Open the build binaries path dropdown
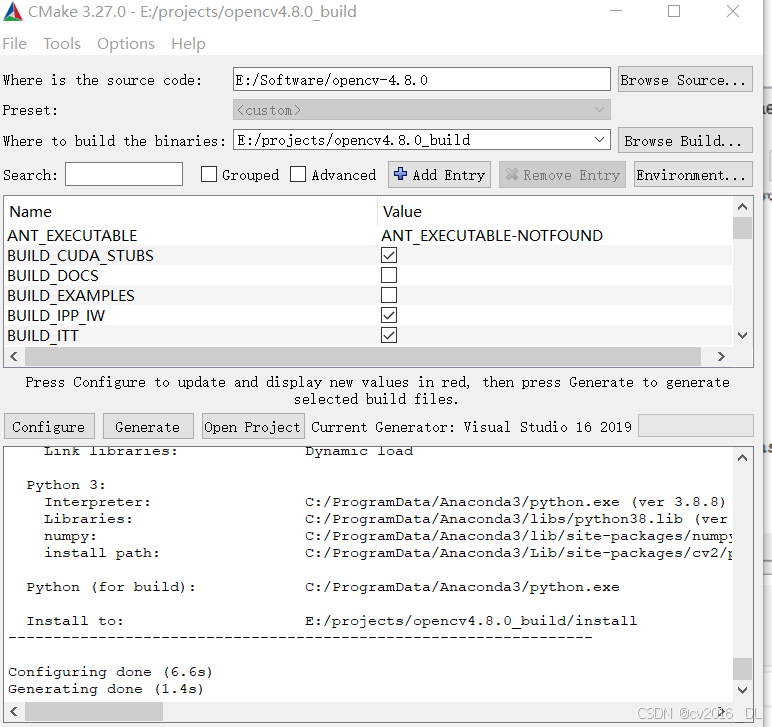 pos(599,140)
